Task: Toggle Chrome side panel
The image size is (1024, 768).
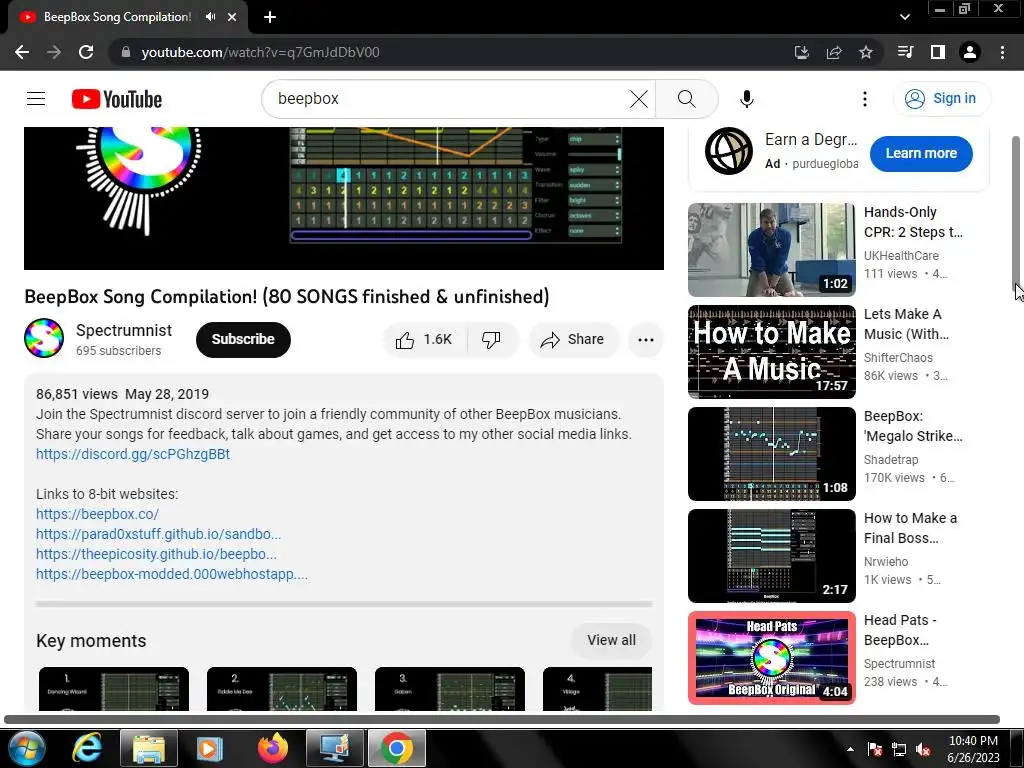Action: 938,52
